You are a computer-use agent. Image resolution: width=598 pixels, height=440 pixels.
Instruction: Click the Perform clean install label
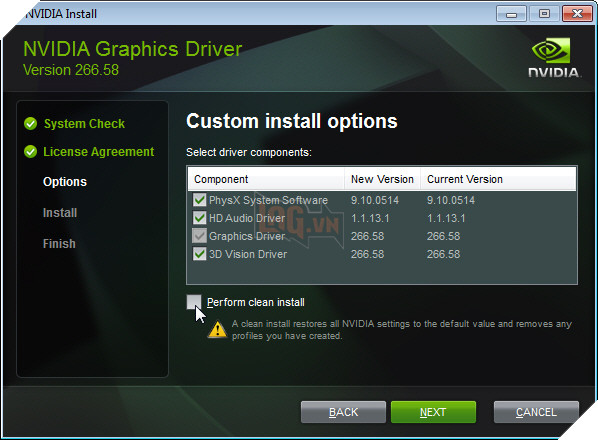tap(256, 302)
